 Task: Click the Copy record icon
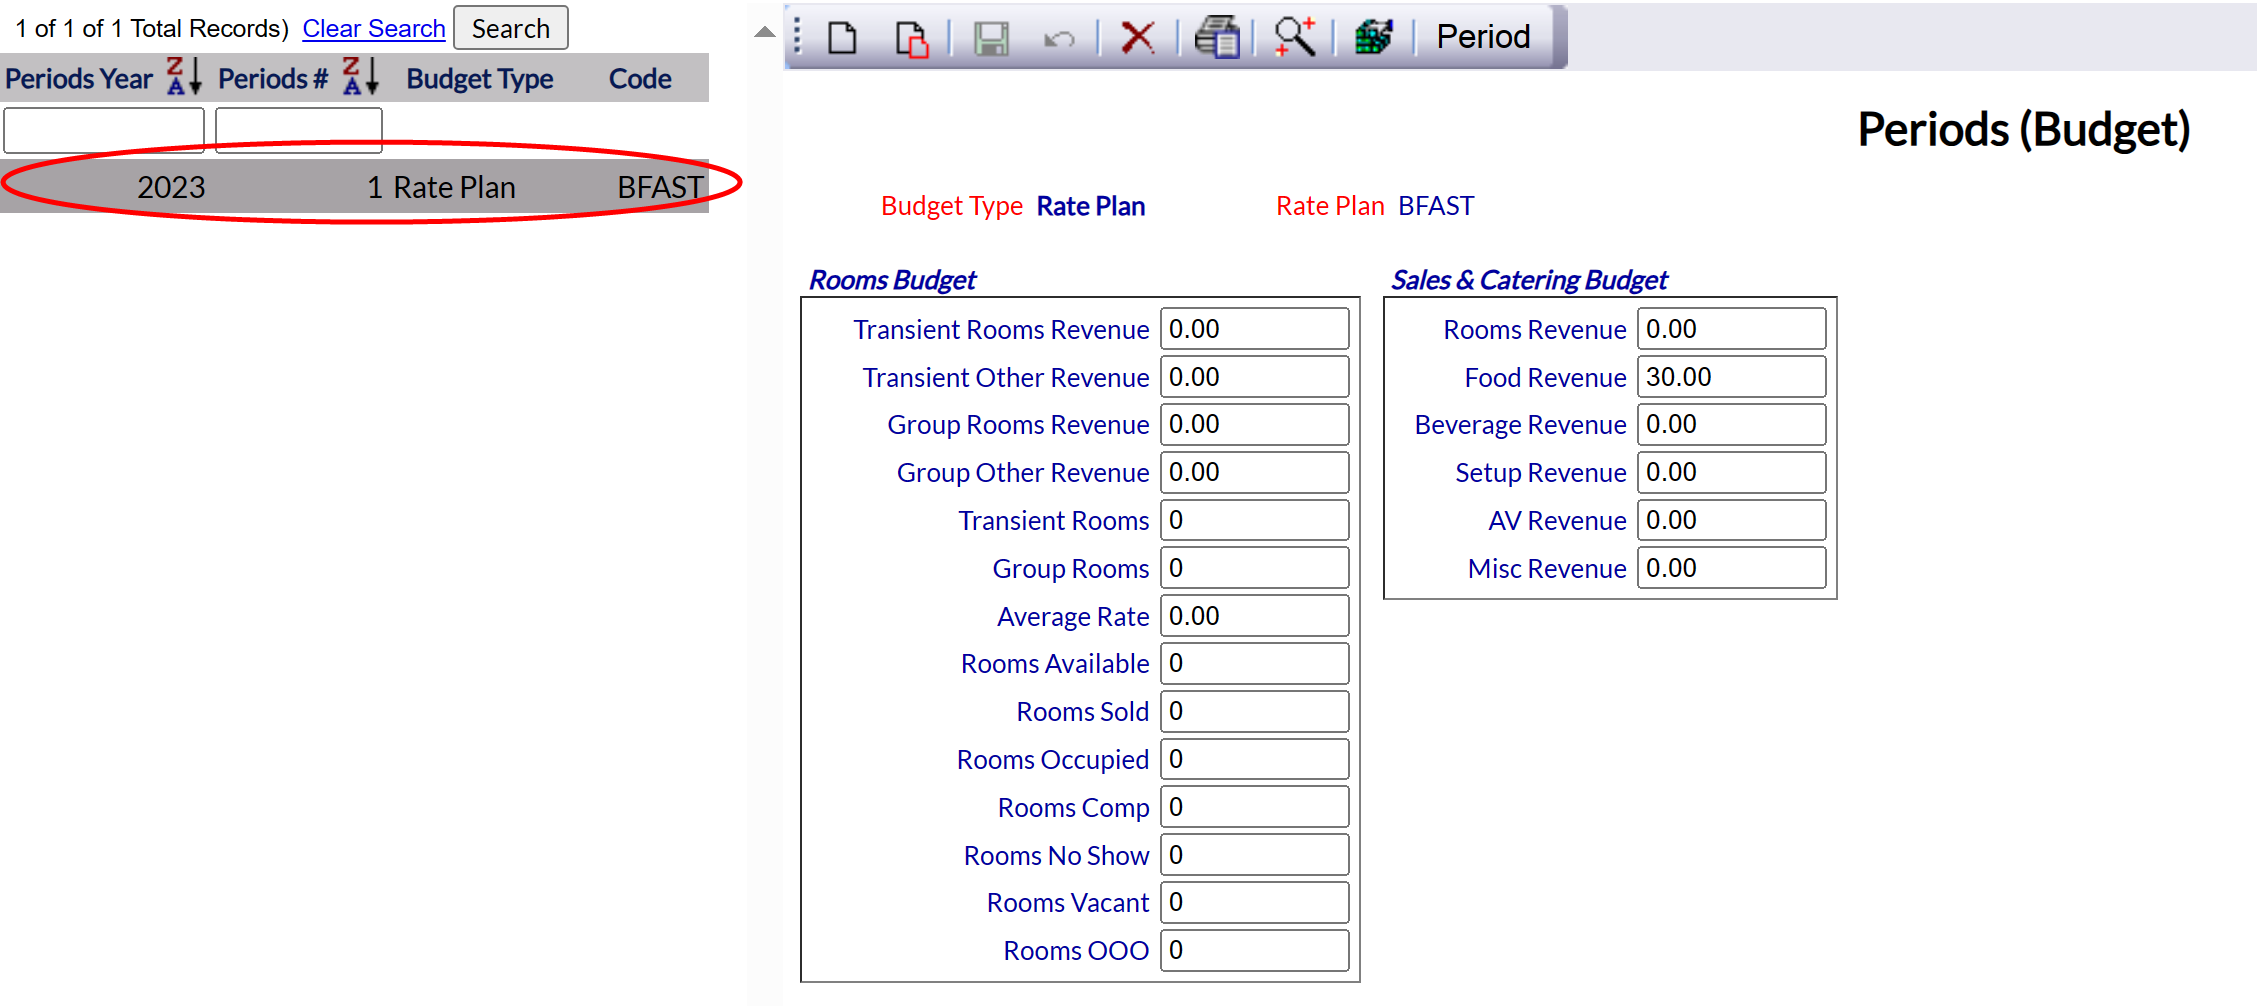(911, 38)
